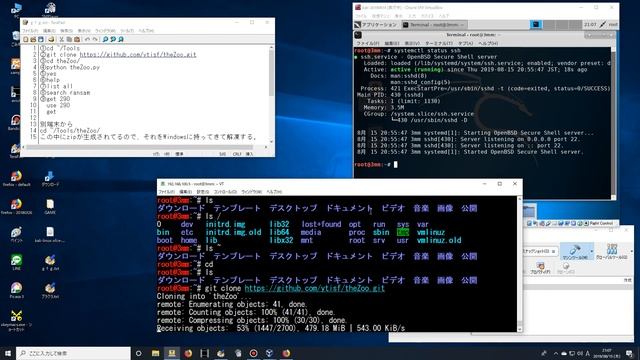Click the Tera Term vertical scrollbar
This screenshot has height=360, width=640.
[520, 264]
